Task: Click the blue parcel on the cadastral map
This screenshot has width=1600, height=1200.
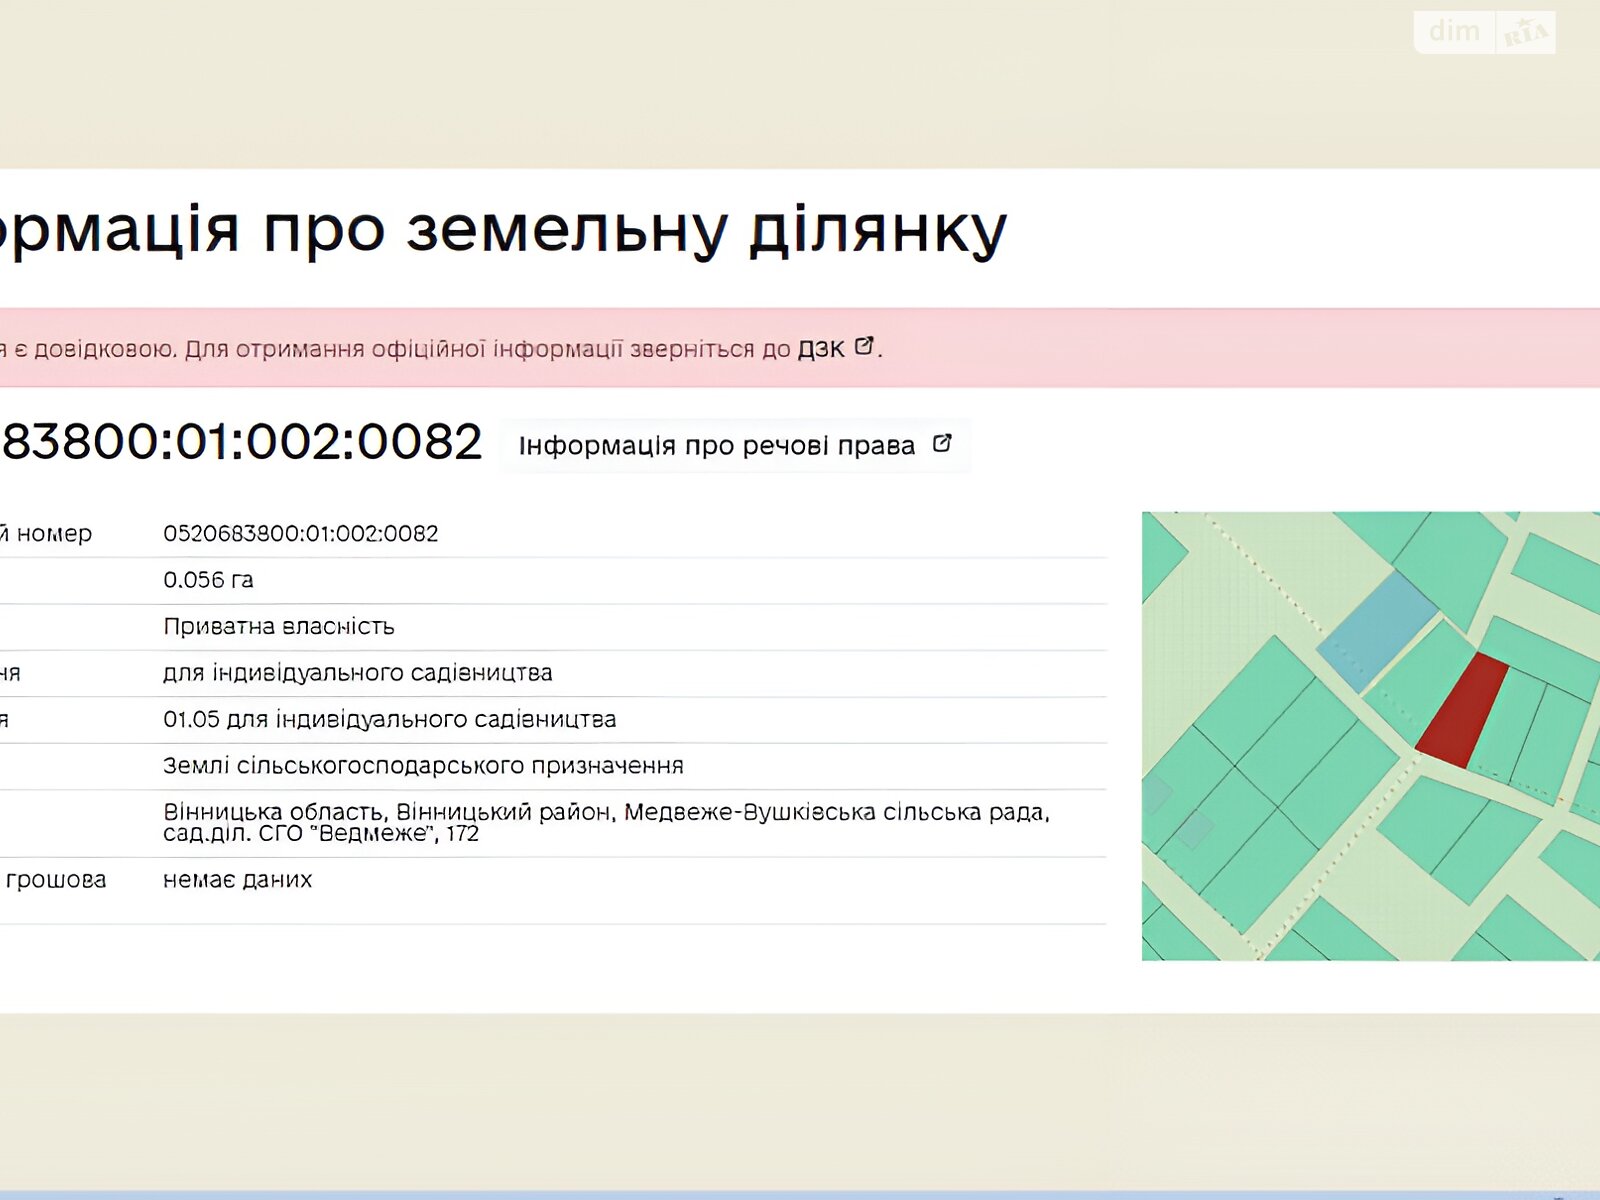Action: [x=1378, y=628]
